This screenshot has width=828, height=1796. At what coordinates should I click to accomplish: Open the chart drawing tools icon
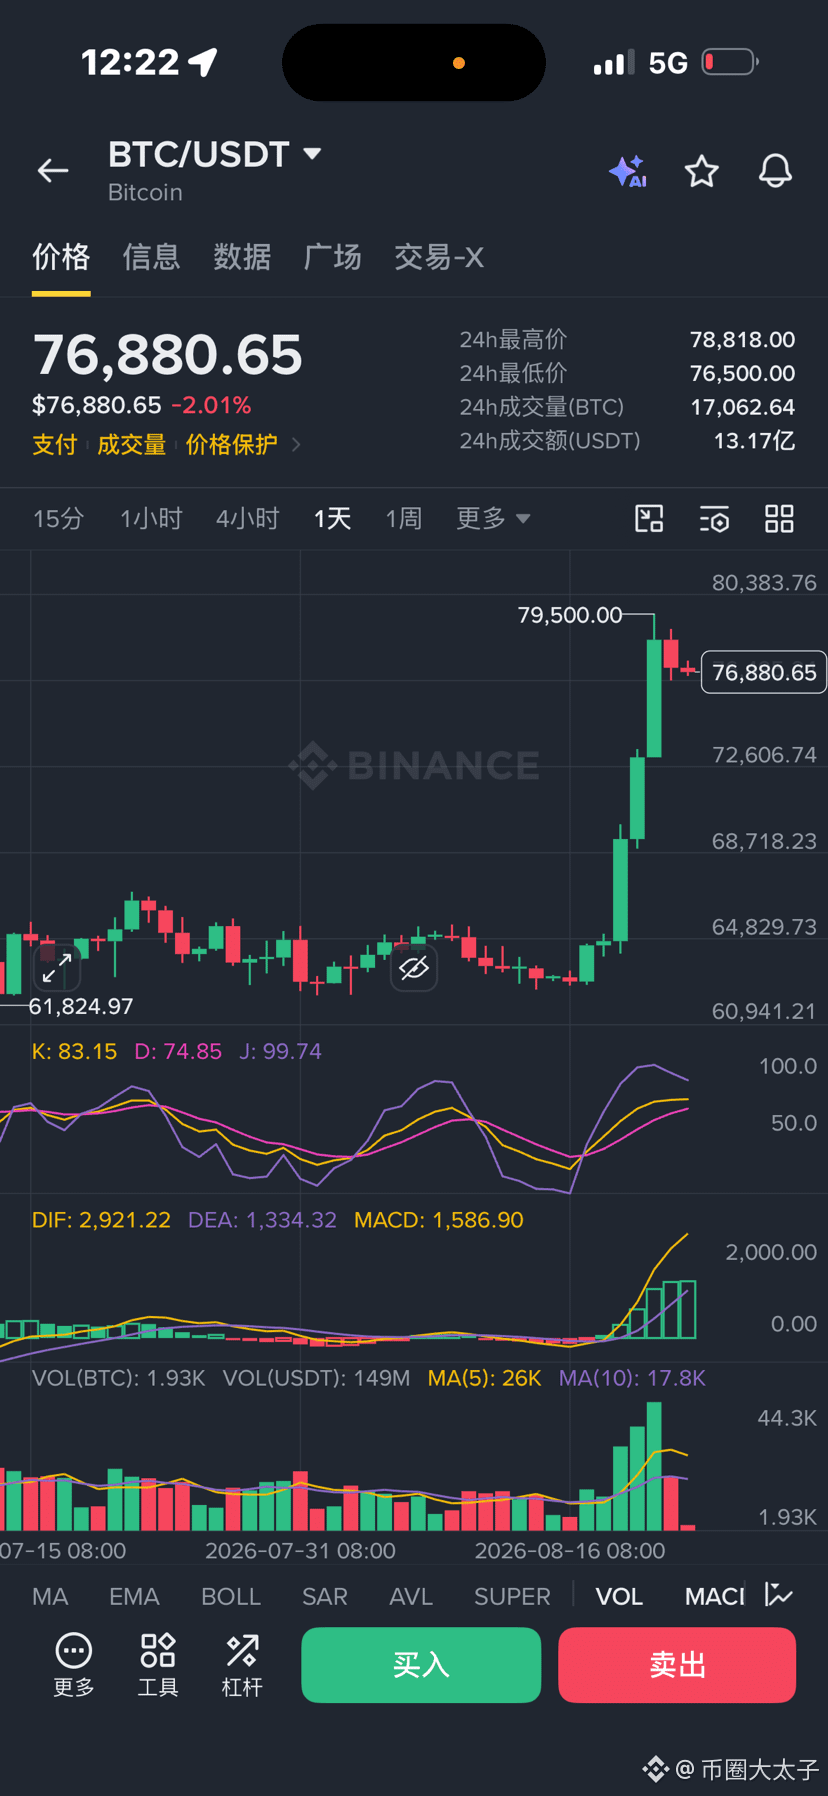(x=649, y=518)
